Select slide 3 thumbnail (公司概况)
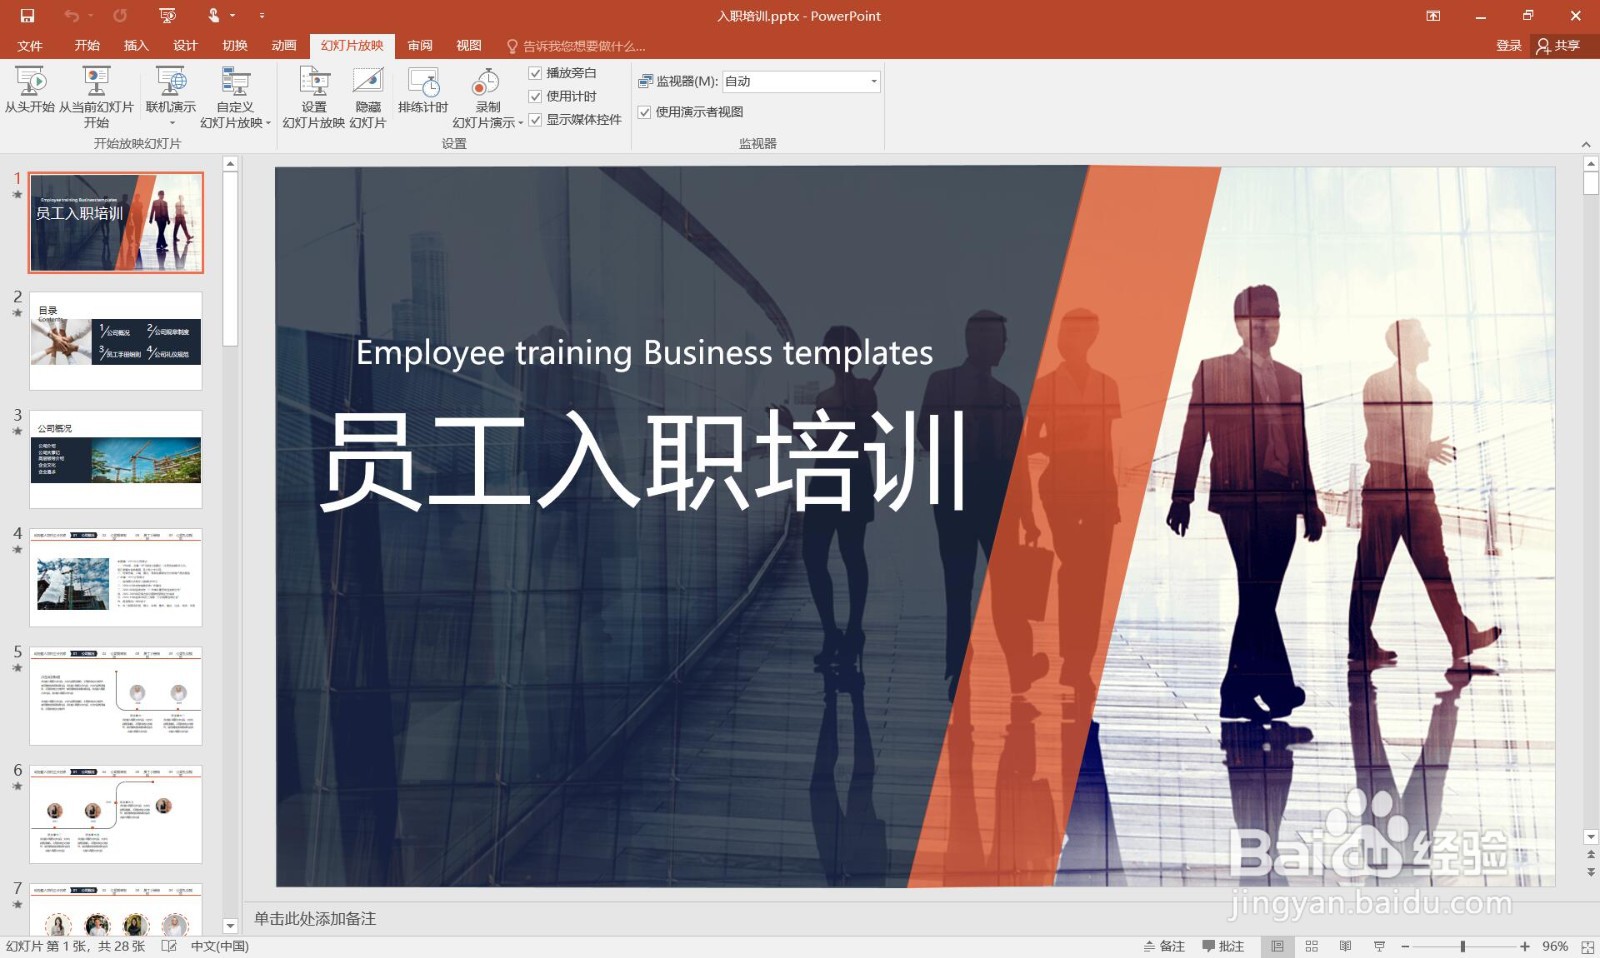The width and height of the screenshot is (1600, 958). pos(116,459)
